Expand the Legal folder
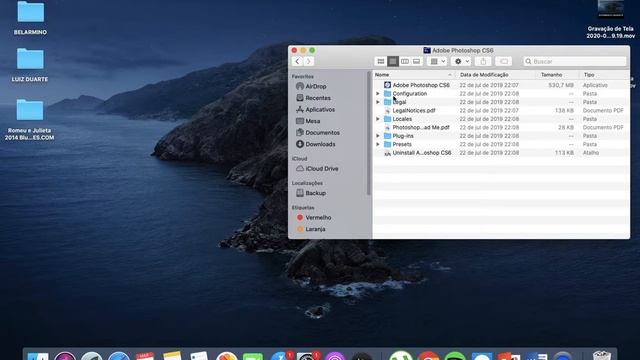The image size is (640, 360). (x=378, y=102)
